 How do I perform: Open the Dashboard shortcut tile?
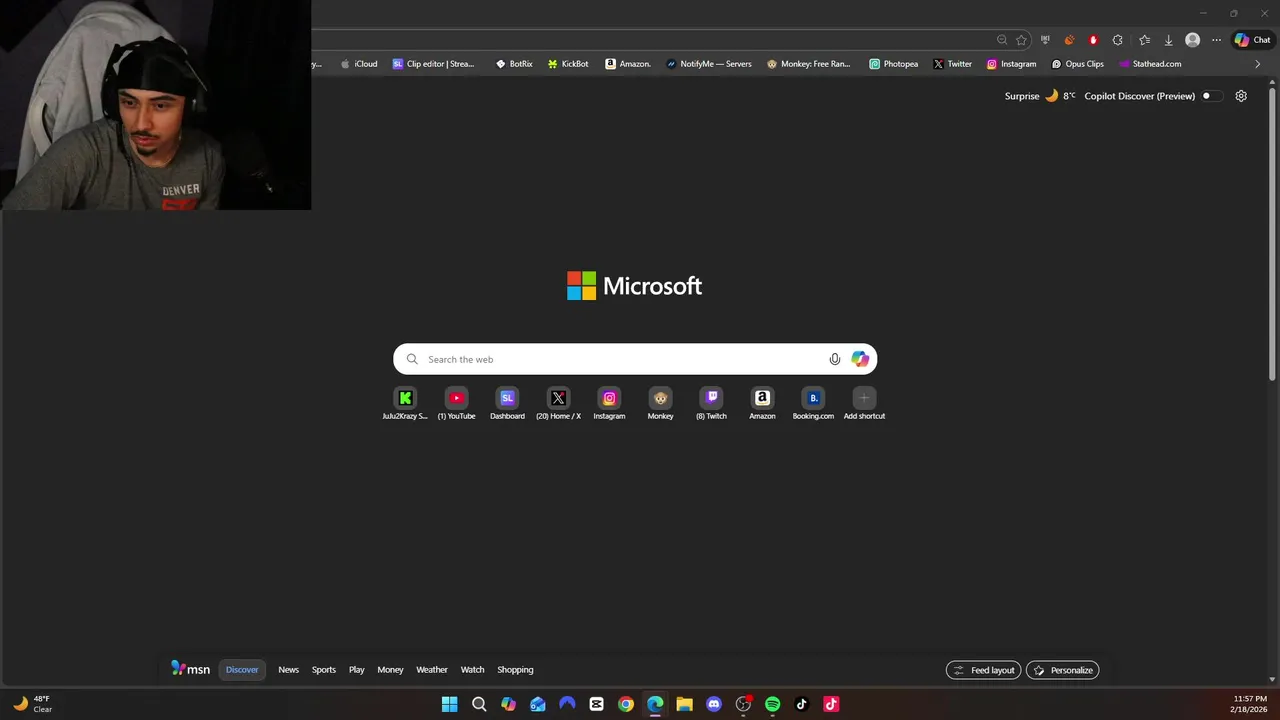(507, 404)
